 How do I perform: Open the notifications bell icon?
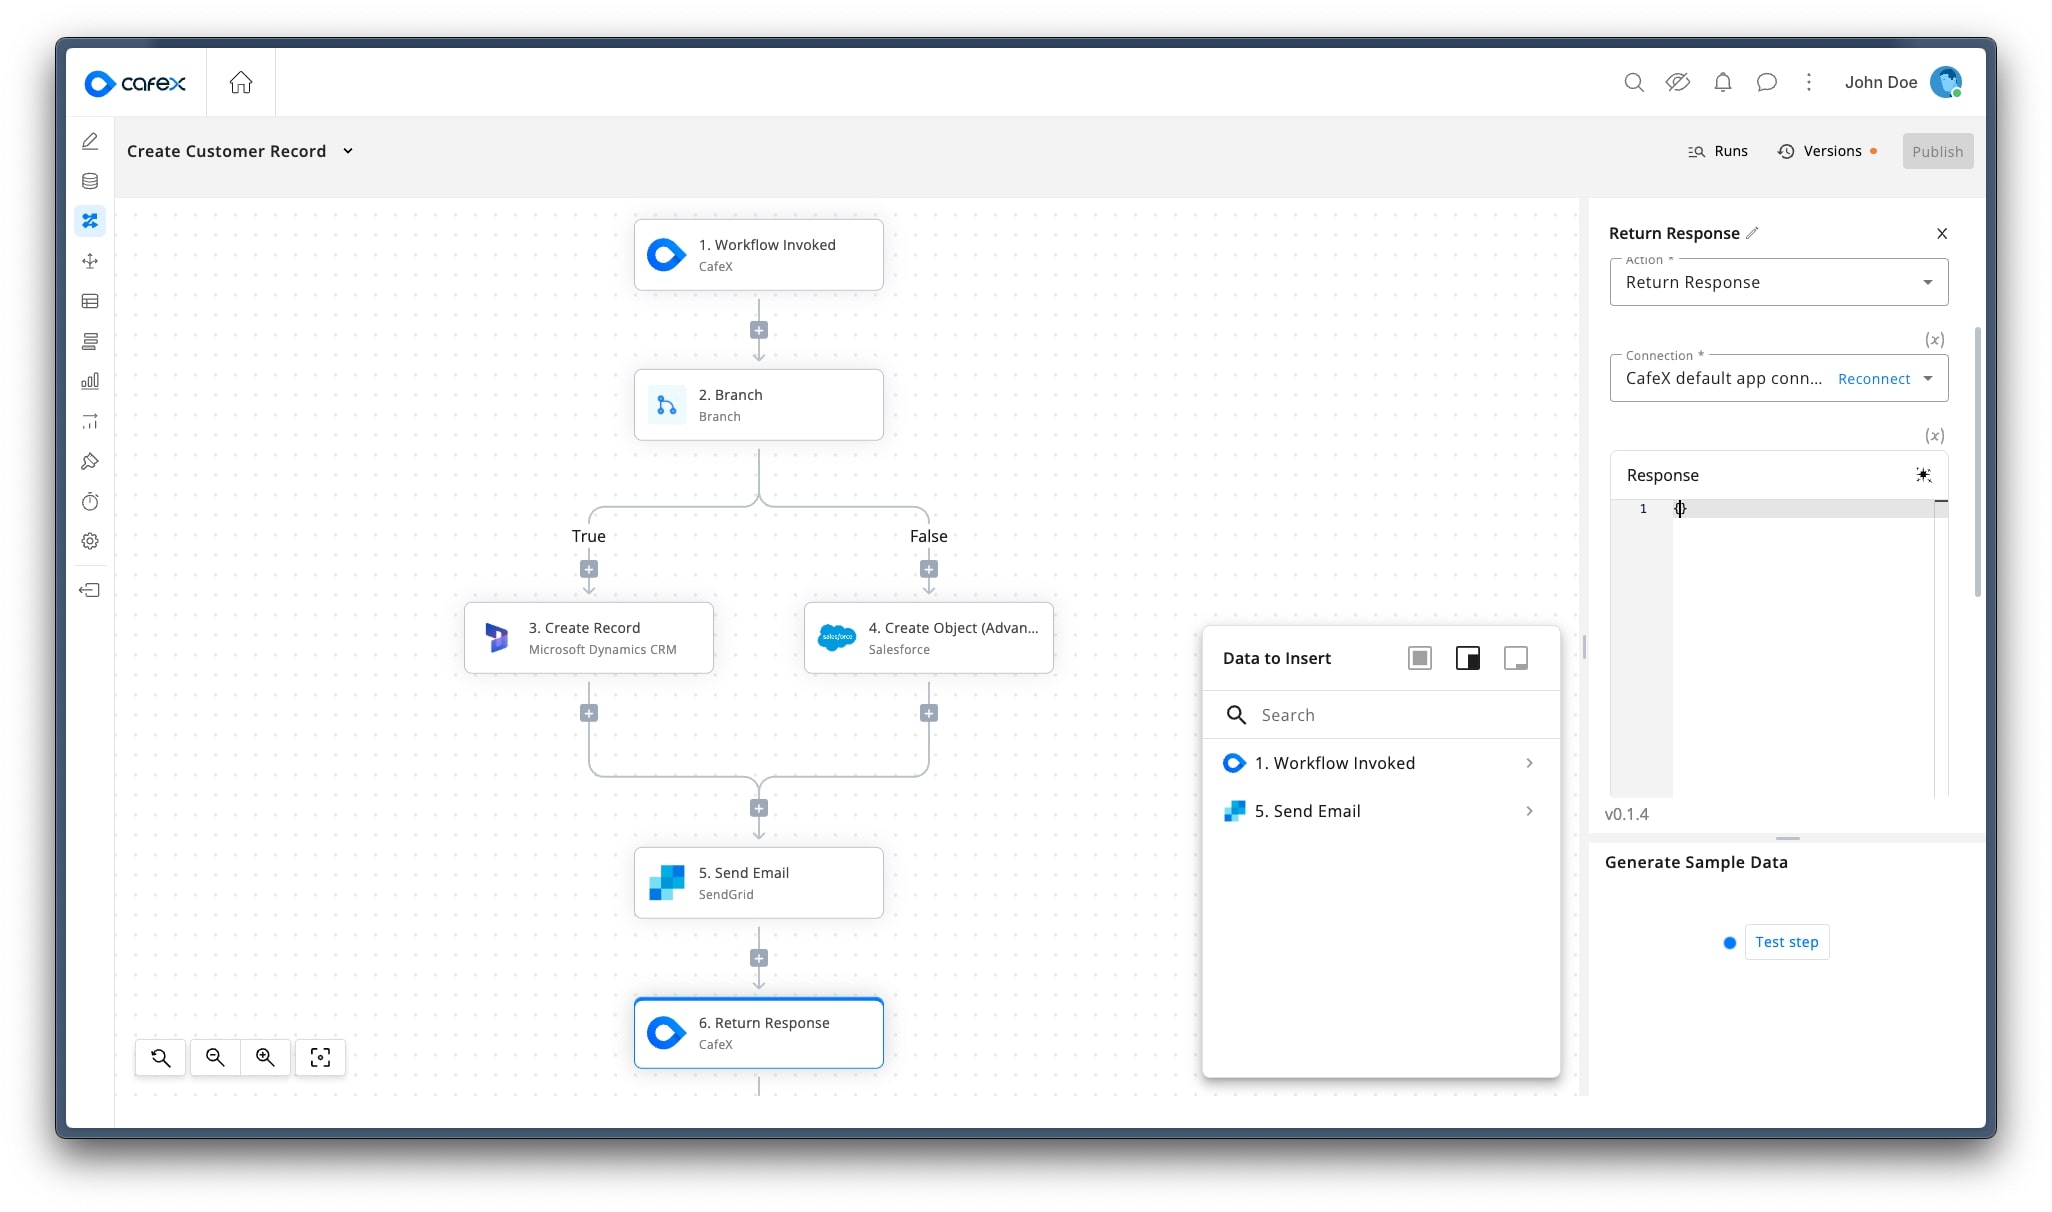1722,83
